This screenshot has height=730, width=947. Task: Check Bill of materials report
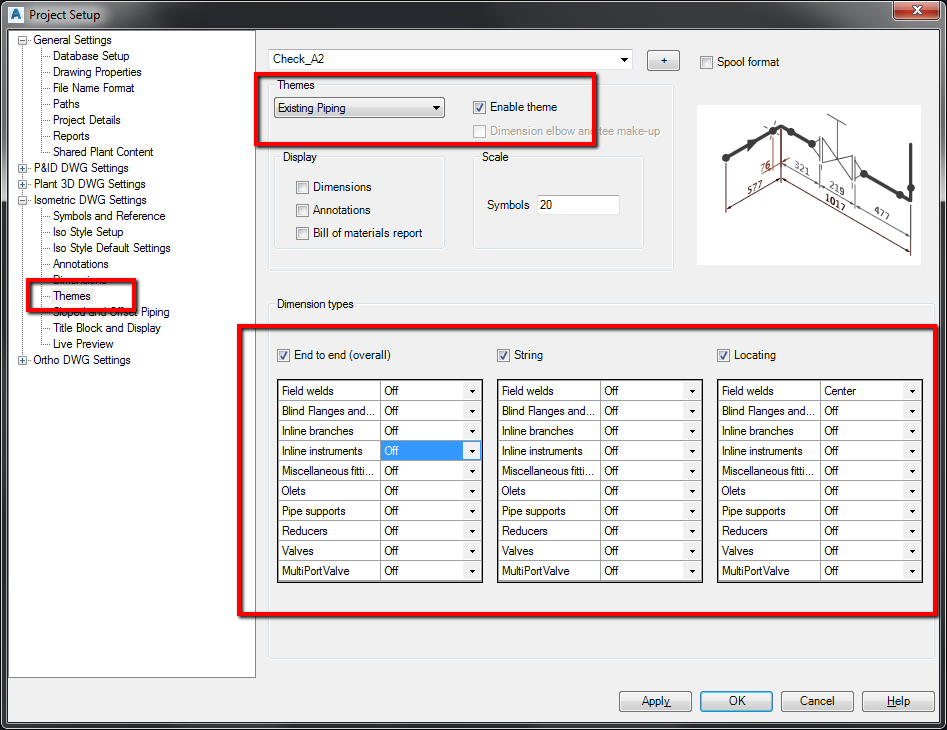tap(303, 233)
